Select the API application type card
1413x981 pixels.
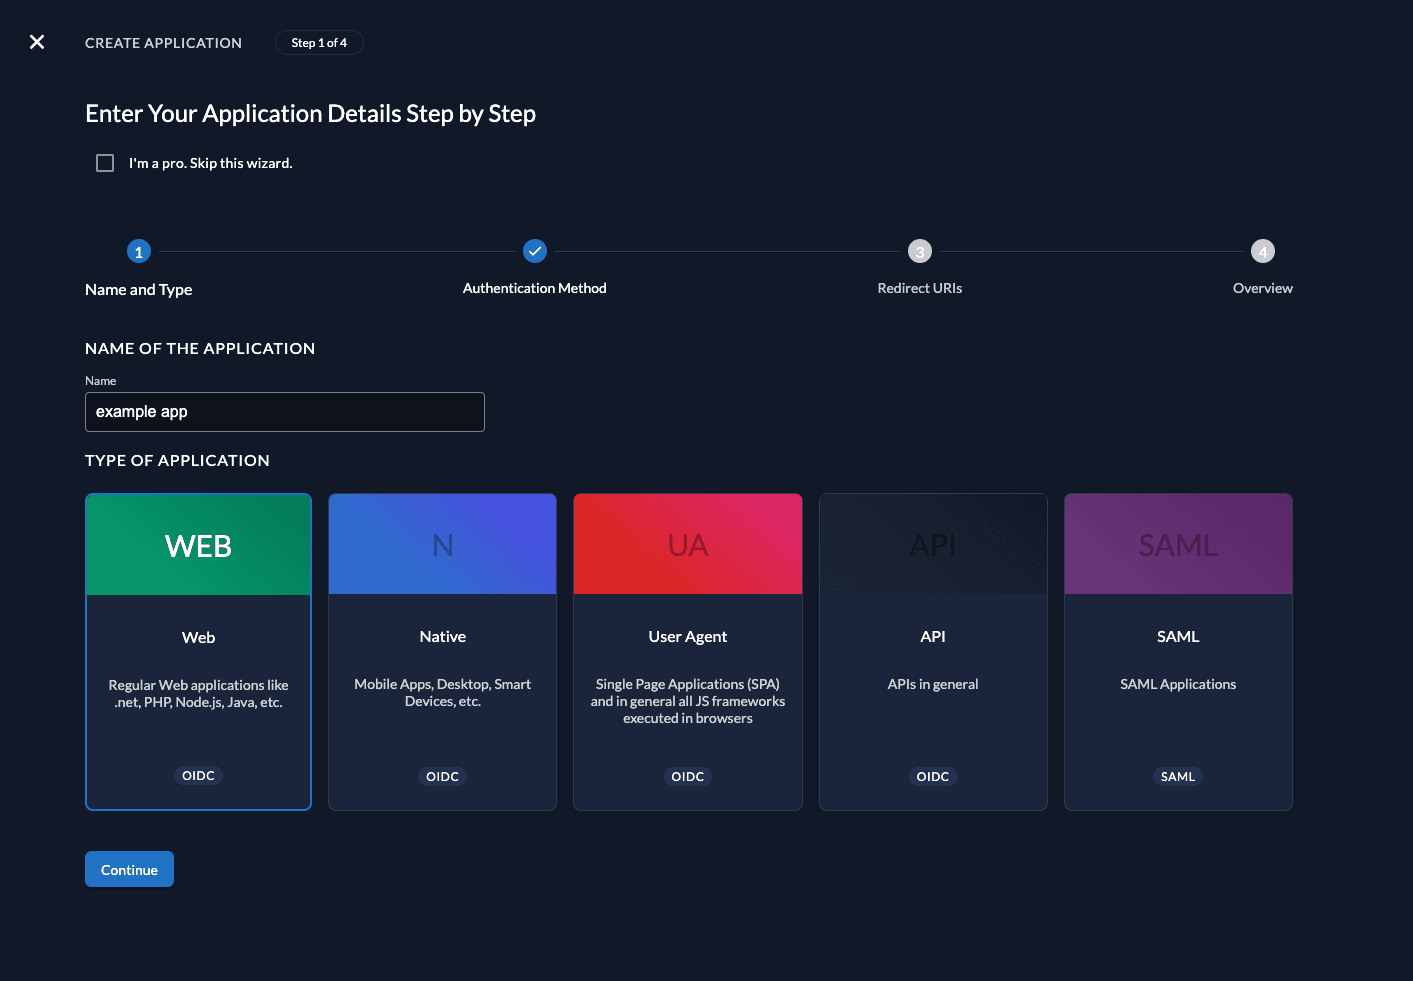click(932, 651)
